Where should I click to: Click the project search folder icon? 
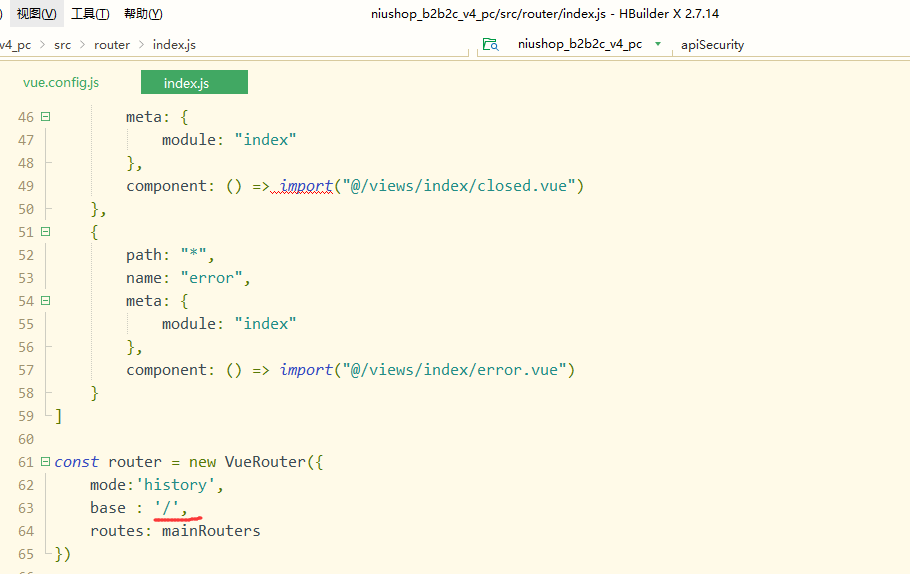[490, 44]
